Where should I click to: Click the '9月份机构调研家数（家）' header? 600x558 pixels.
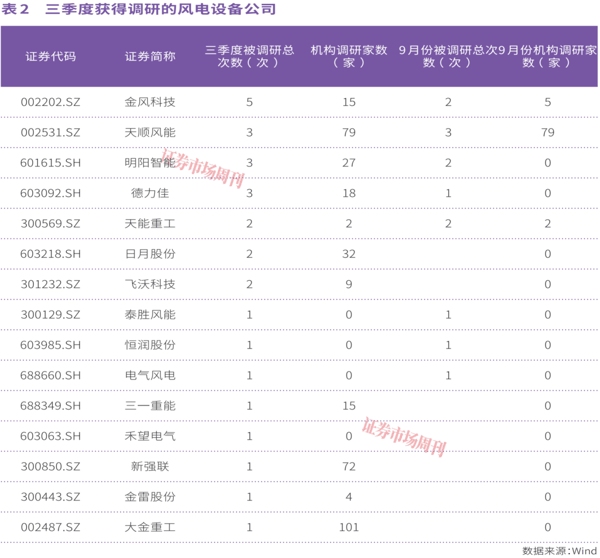[x=548, y=56]
